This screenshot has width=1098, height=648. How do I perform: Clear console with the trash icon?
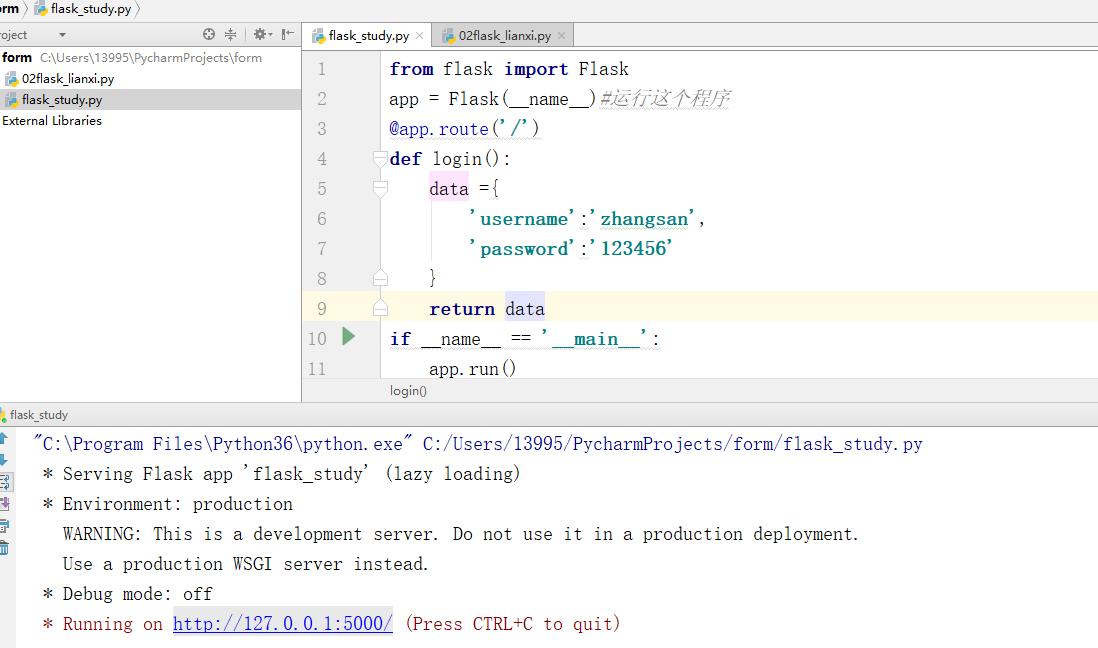pyautogui.click(x=4, y=548)
